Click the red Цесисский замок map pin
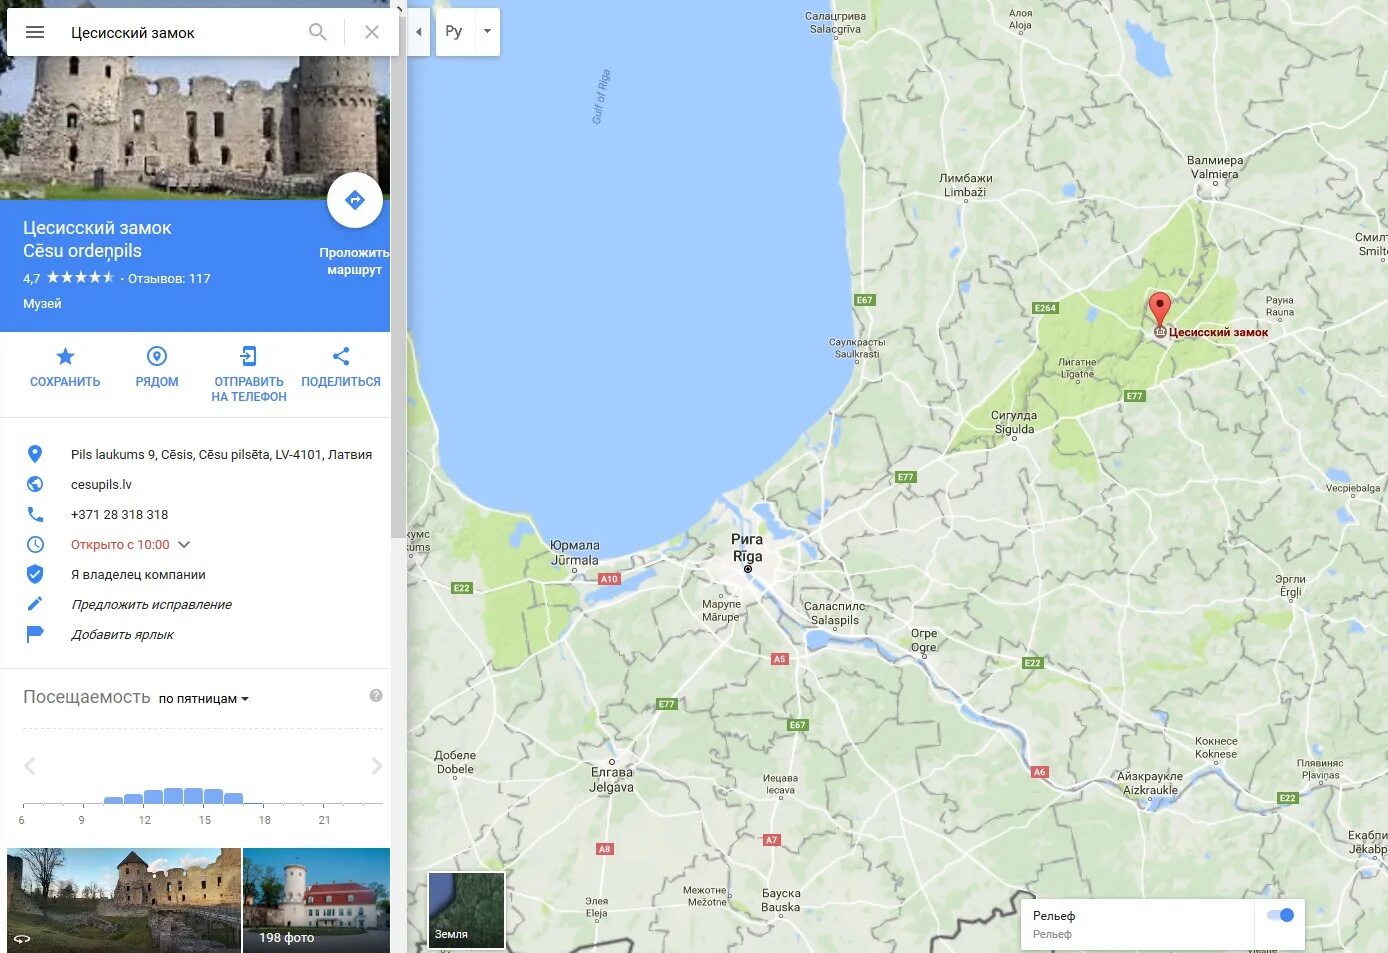Screen dimensions: 1388x953 click(x=1159, y=312)
